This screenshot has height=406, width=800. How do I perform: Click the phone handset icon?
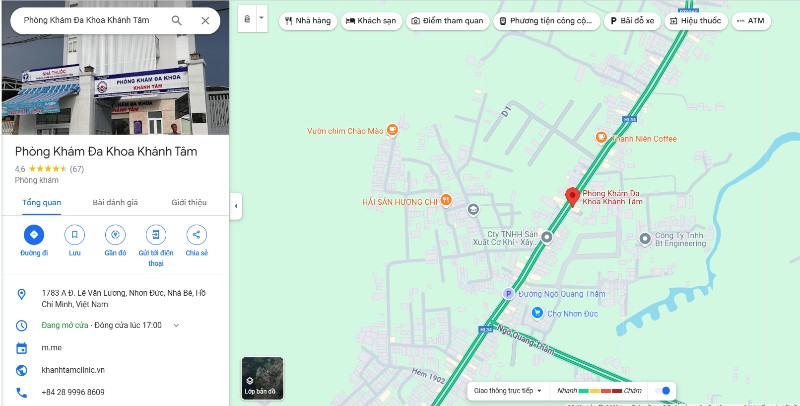(x=21, y=392)
